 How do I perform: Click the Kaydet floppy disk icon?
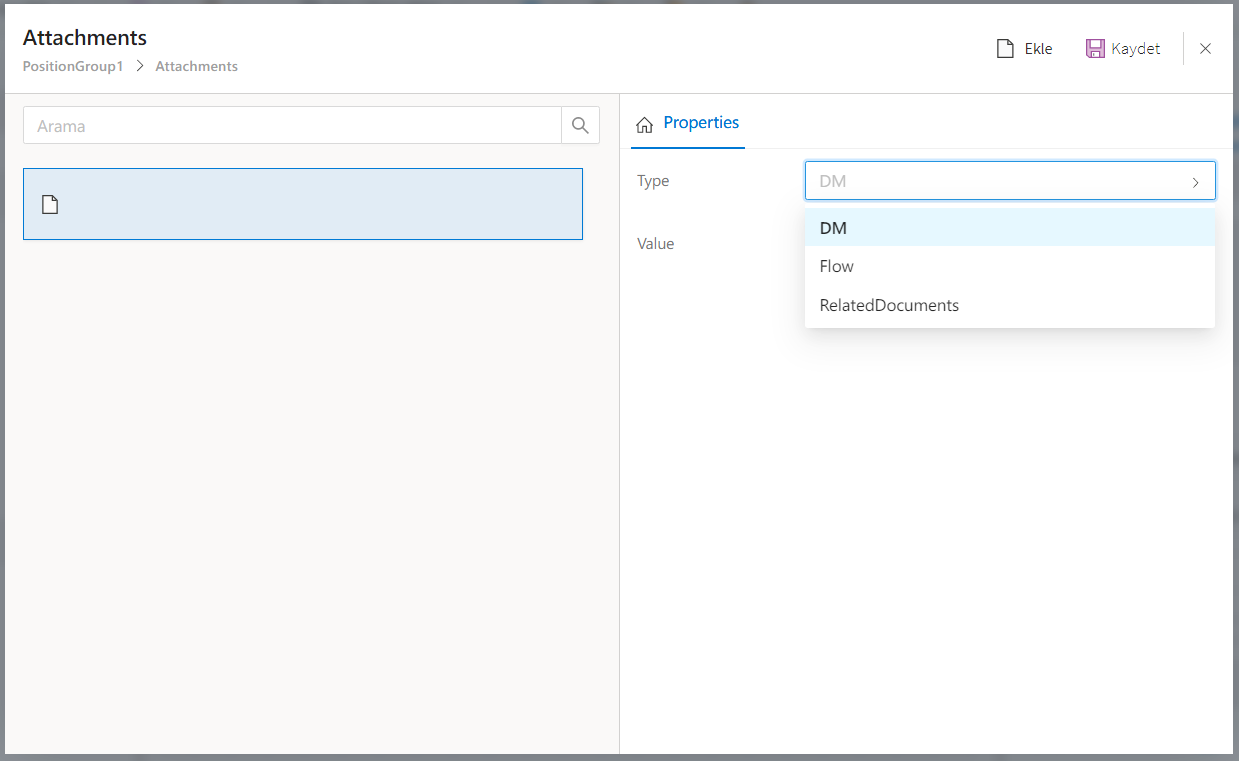coord(1095,48)
